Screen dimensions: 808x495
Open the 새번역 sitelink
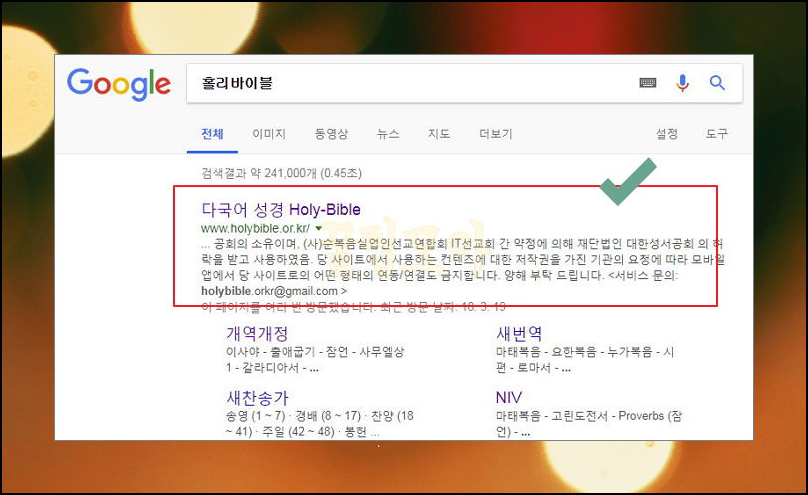(519, 334)
